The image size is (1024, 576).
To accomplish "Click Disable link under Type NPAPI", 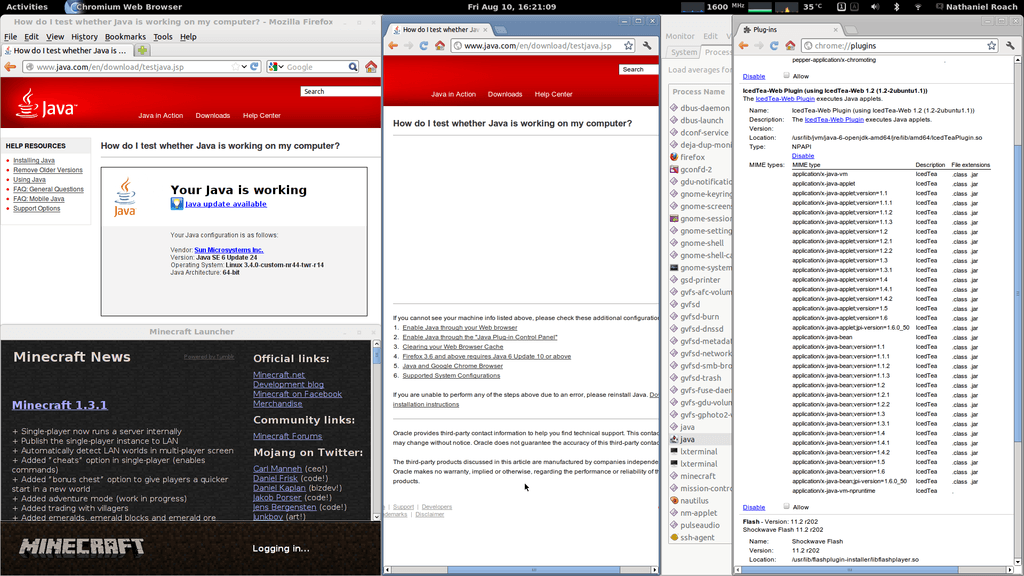I will [x=803, y=156].
